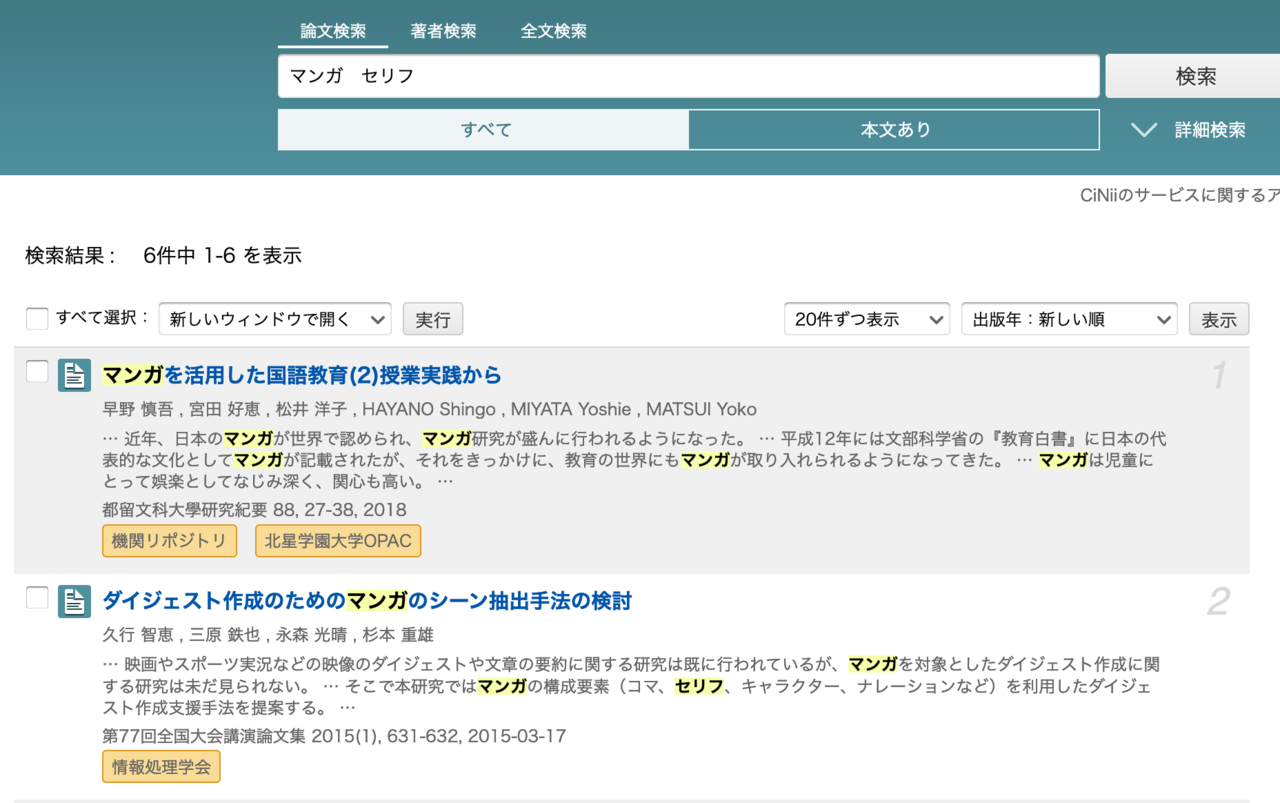Click author 永森 光晴
The image size is (1280, 803).
312,635
